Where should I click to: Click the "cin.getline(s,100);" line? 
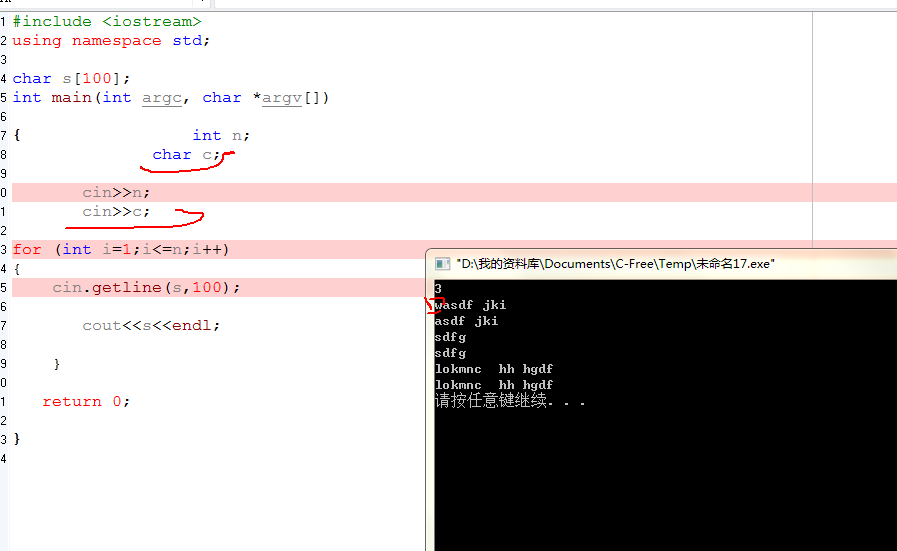[146, 287]
